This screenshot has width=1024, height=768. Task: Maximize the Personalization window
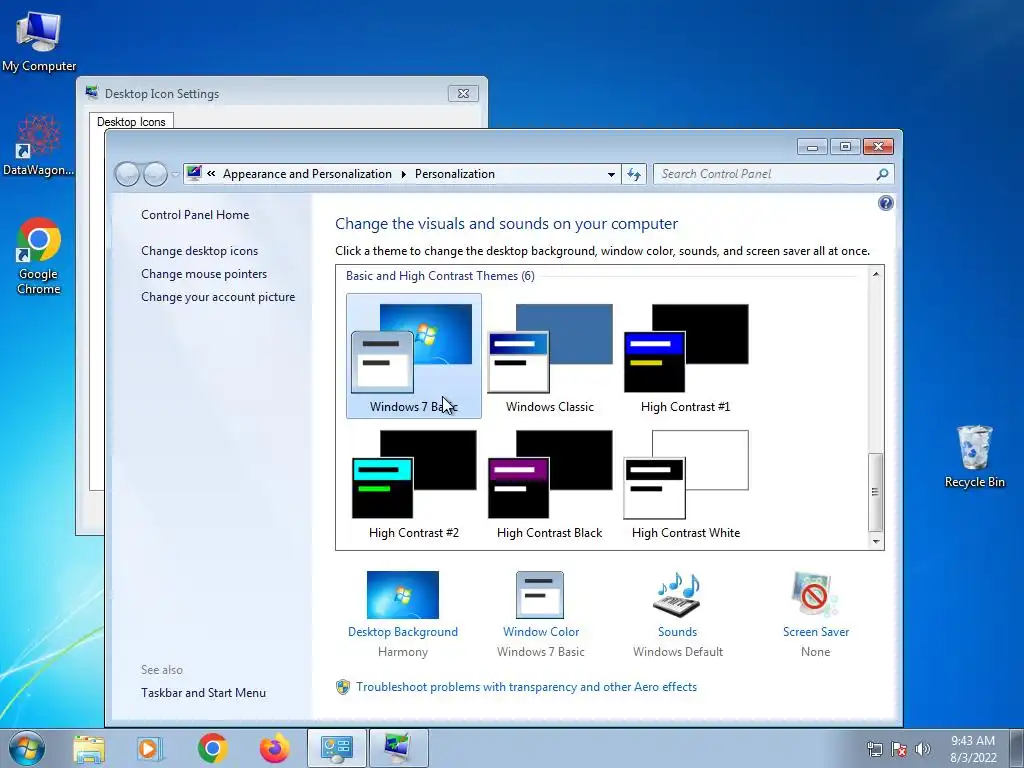tap(845, 146)
